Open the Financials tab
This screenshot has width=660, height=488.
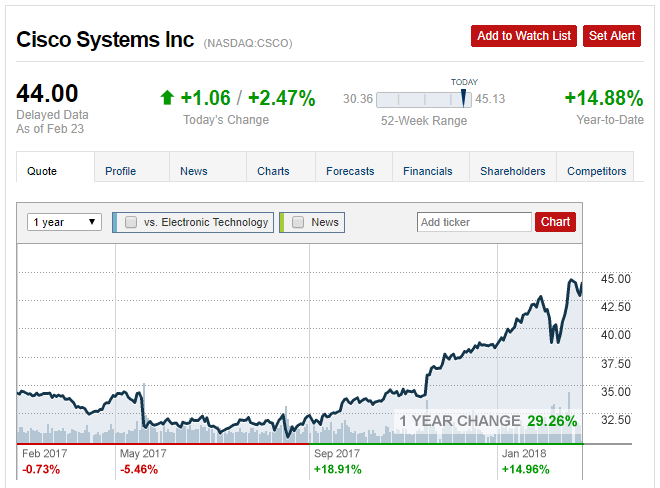(x=431, y=167)
